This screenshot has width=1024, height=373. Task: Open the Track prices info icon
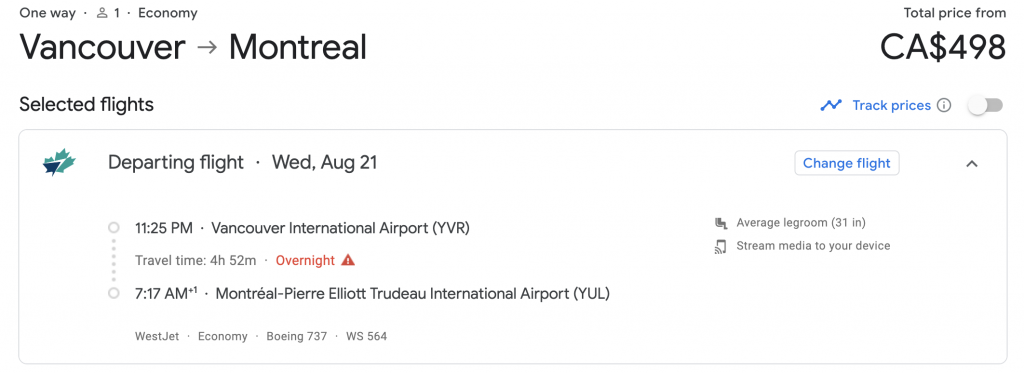[x=944, y=106]
